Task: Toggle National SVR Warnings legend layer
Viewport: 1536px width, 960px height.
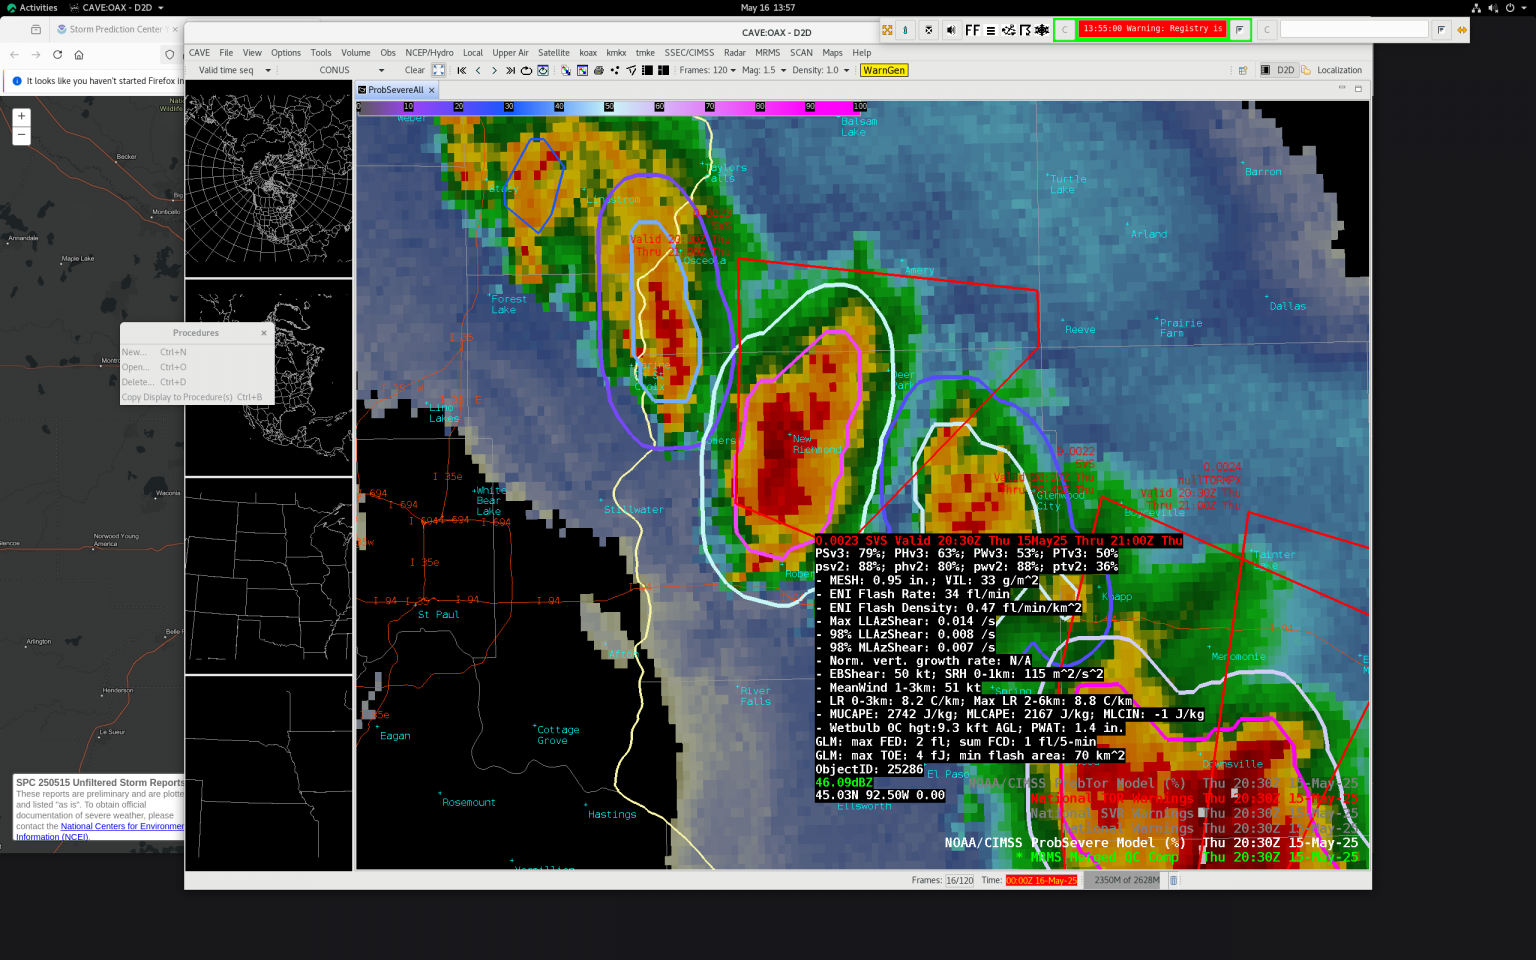Action: 1194,813
